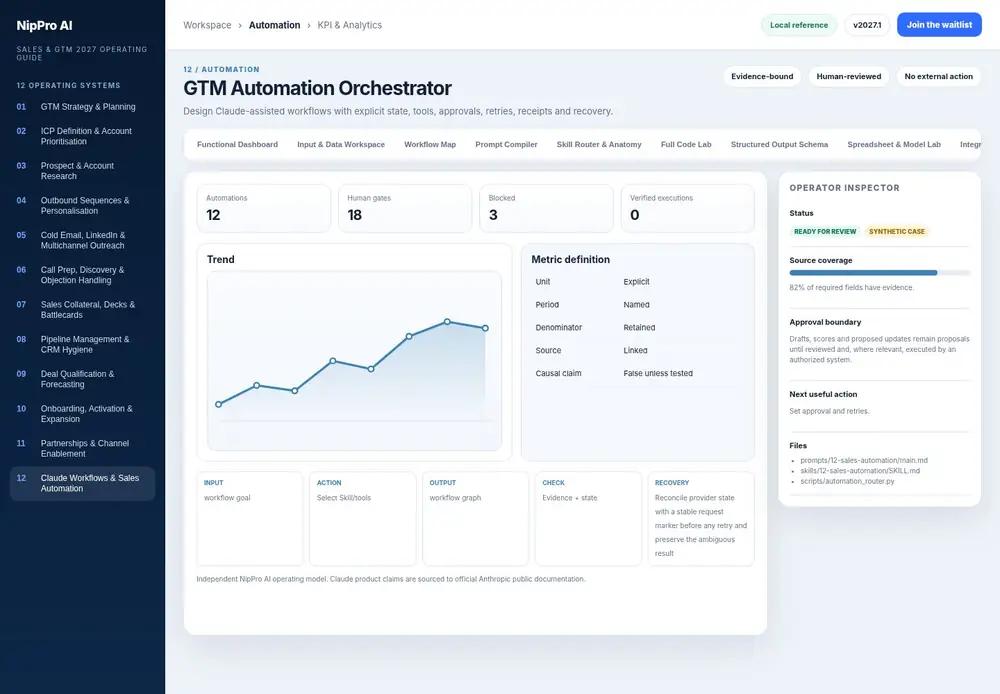Select 11 Partnerships & Channel Enablement
Image resolution: width=1000 pixels, height=694 pixels.
pos(82,448)
